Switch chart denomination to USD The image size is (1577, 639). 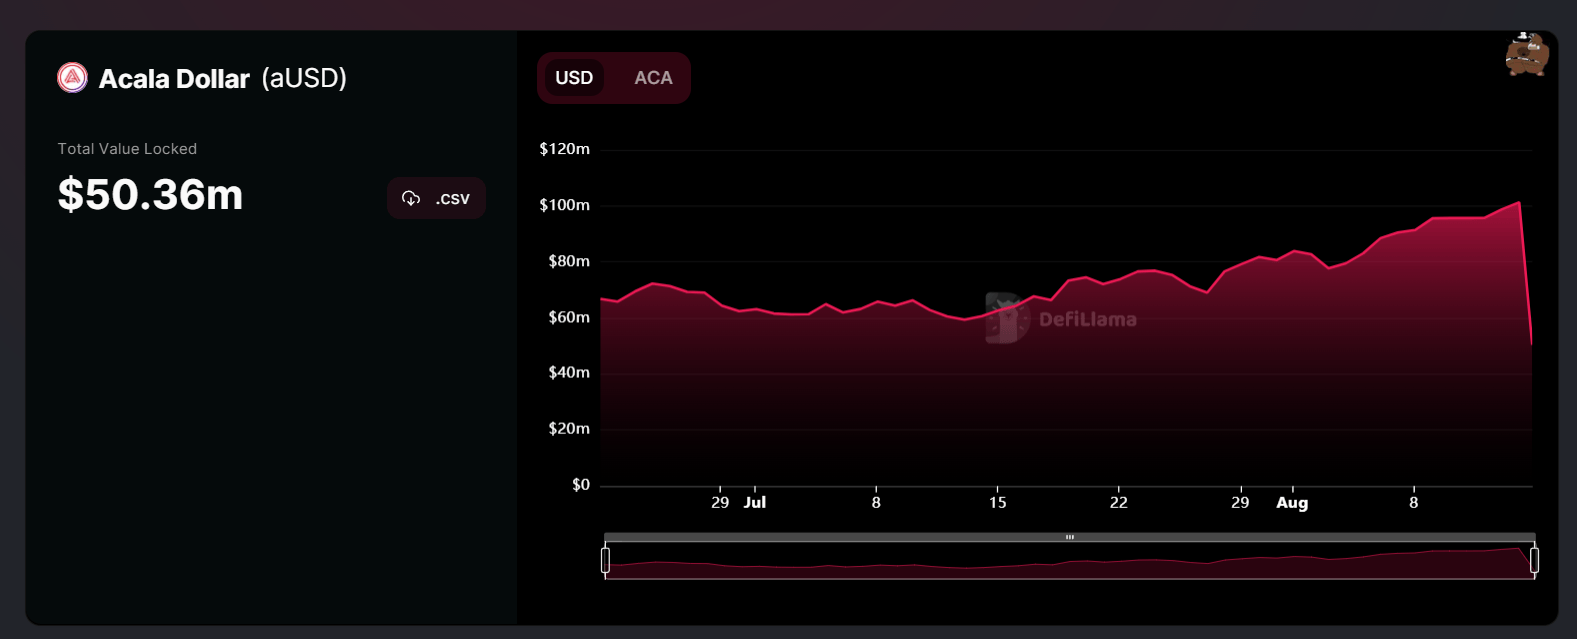(x=574, y=78)
